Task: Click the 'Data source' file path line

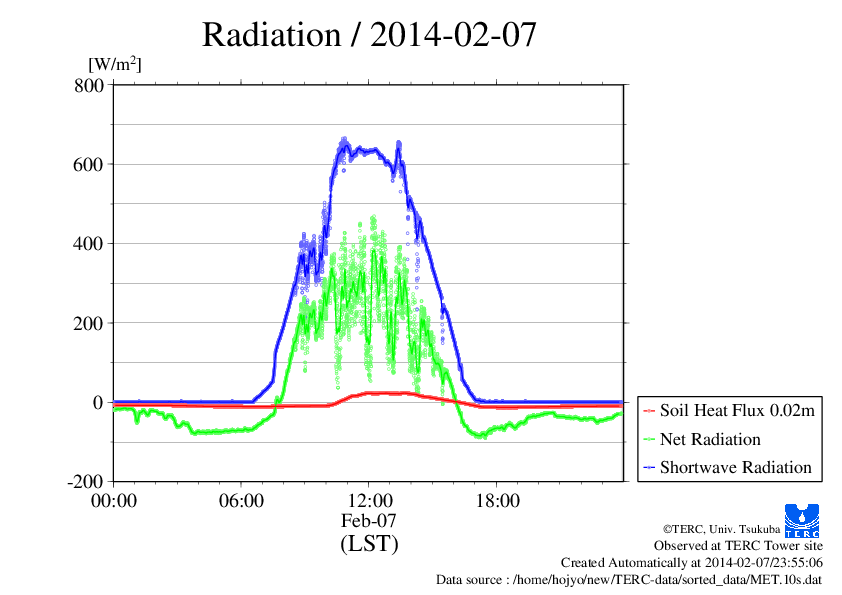Action: click(629, 580)
